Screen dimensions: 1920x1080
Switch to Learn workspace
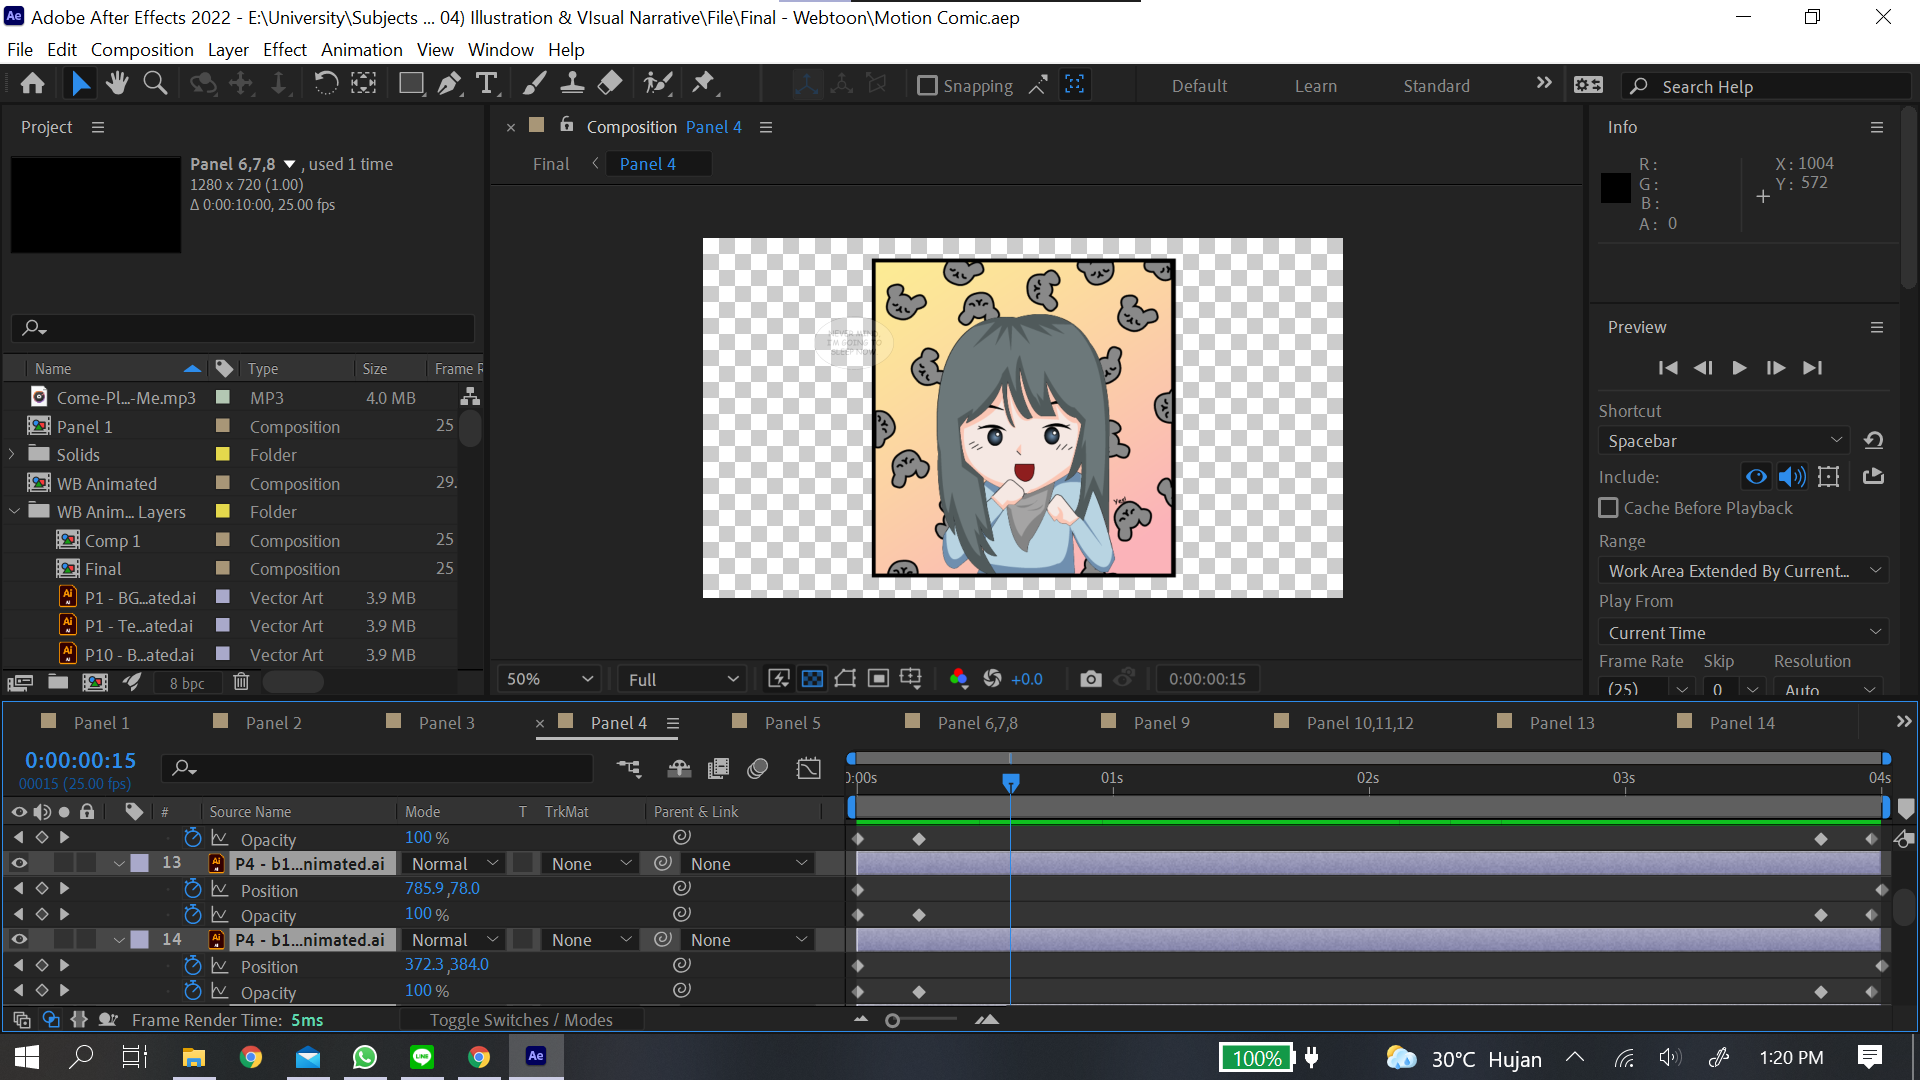pos(1315,86)
